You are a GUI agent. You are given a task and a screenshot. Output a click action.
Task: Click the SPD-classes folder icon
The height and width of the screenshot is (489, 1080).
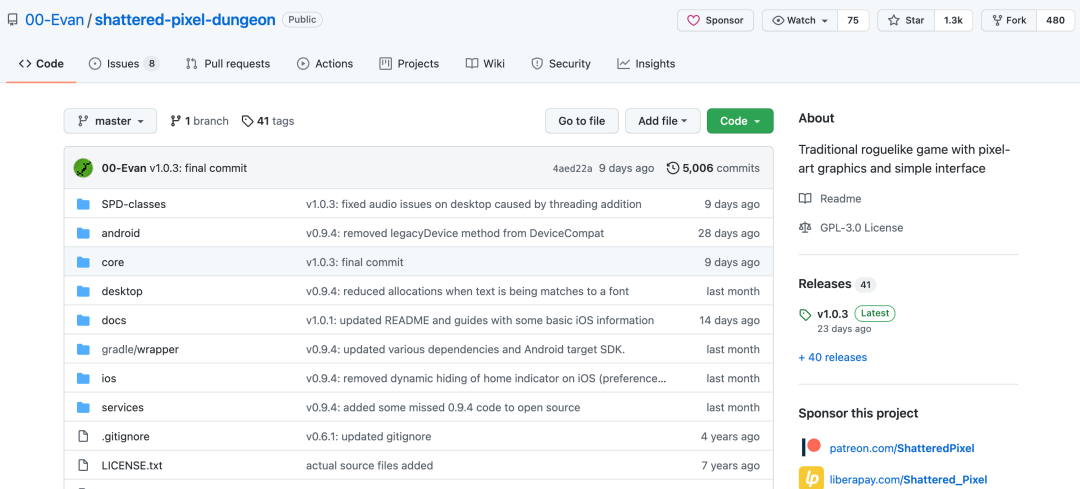(83, 204)
